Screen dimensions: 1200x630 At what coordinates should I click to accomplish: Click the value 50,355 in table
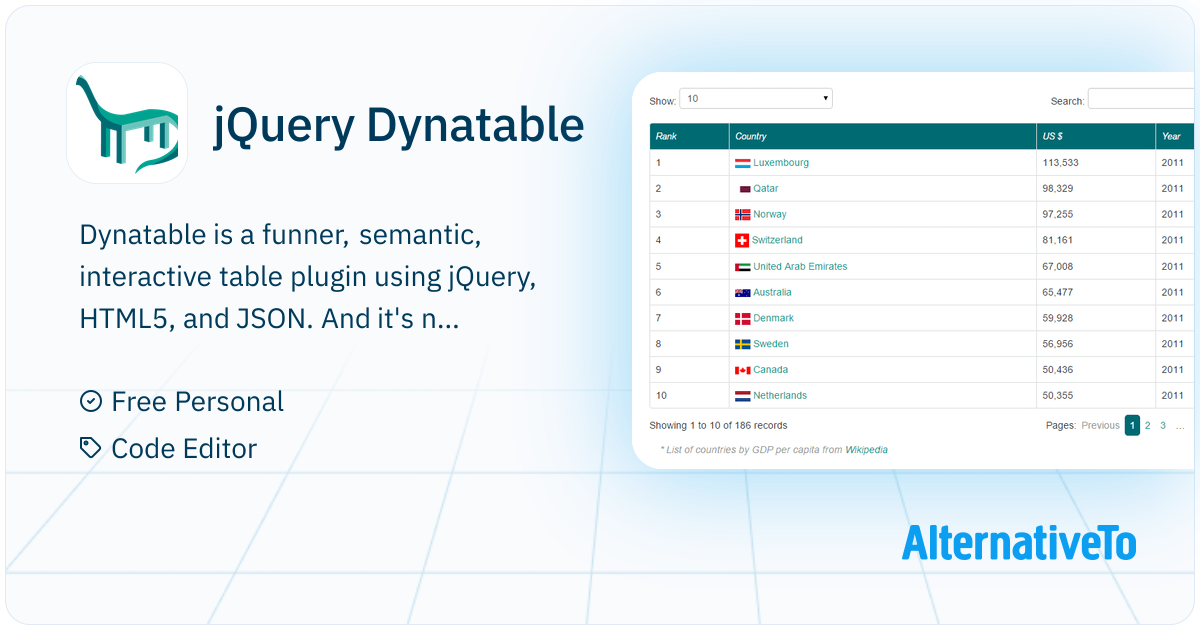[1058, 396]
